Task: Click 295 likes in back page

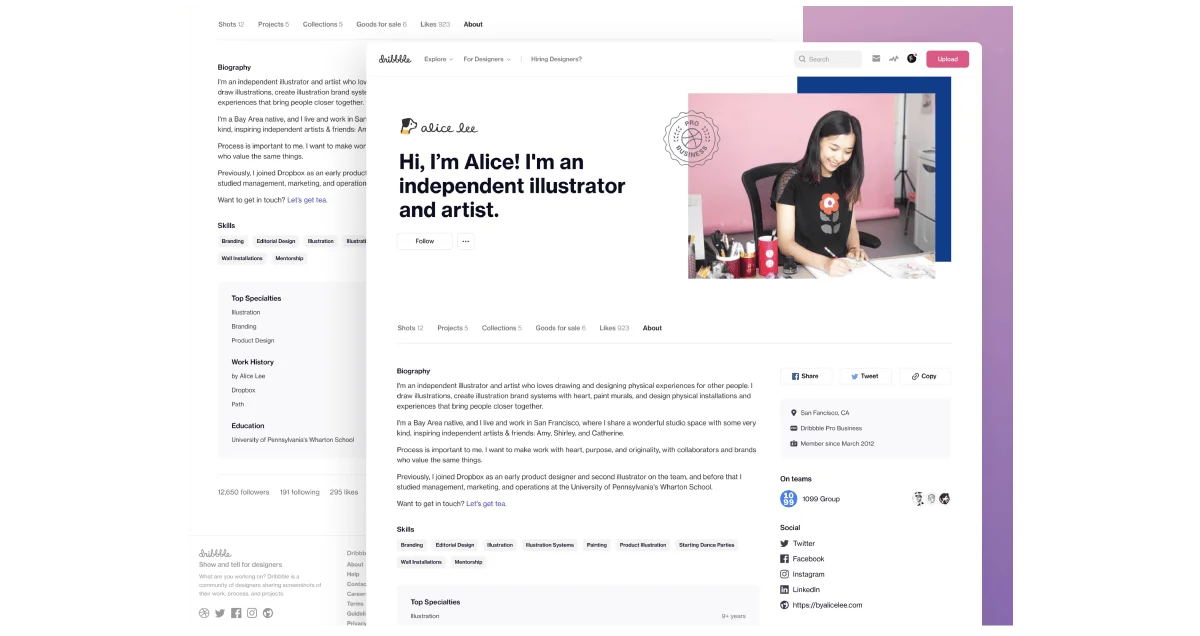Action: (x=344, y=492)
